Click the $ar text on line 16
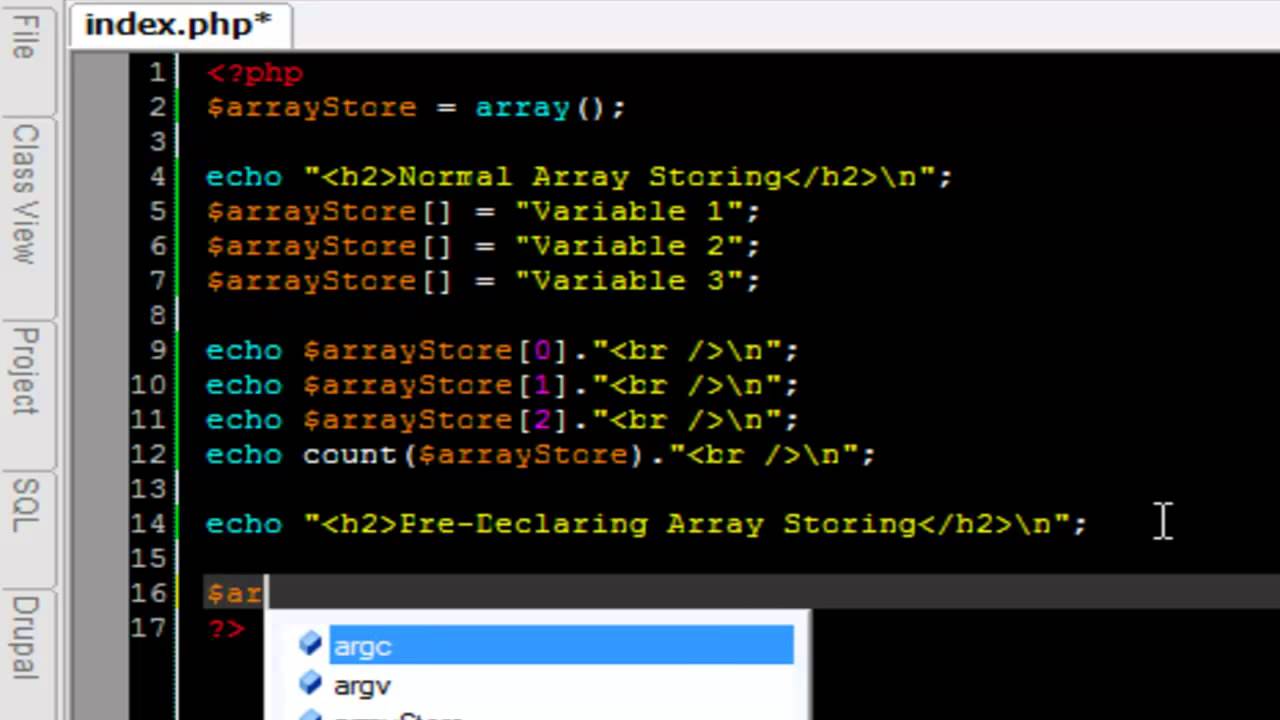Image resolution: width=1280 pixels, height=720 pixels. [234, 594]
